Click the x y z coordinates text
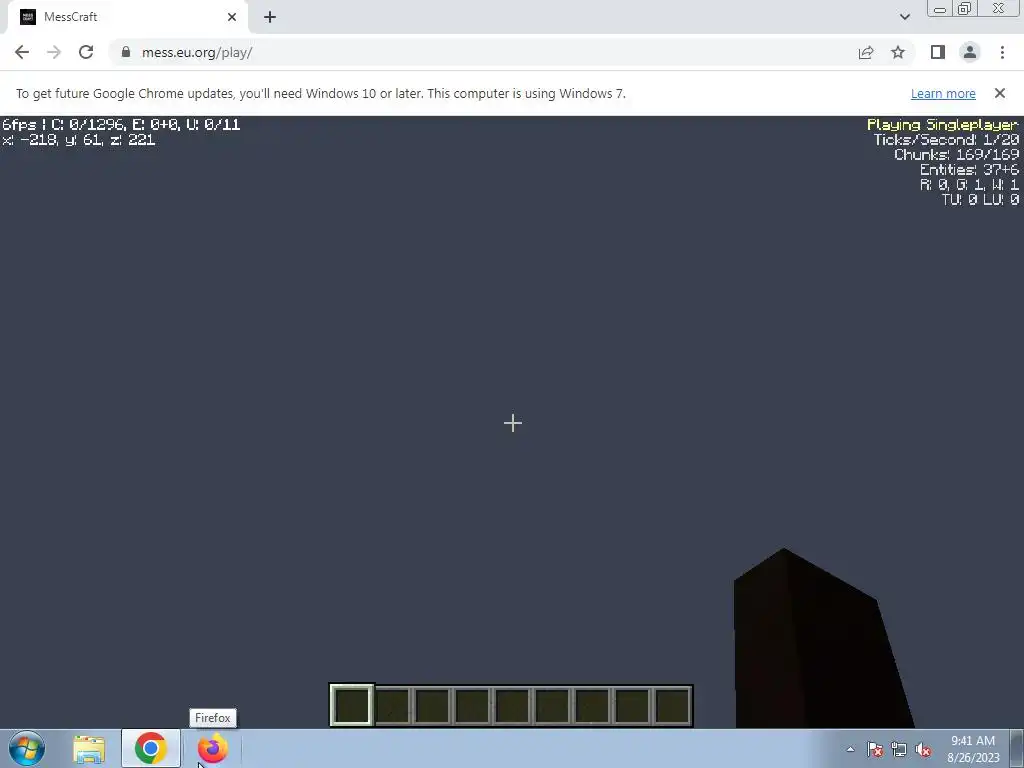This screenshot has width=1024, height=768. click(x=78, y=139)
